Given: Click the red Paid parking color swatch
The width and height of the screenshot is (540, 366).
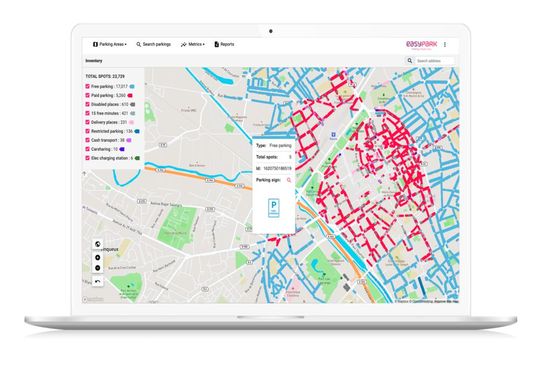Looking at the screenshot, I should coord(130,95).
